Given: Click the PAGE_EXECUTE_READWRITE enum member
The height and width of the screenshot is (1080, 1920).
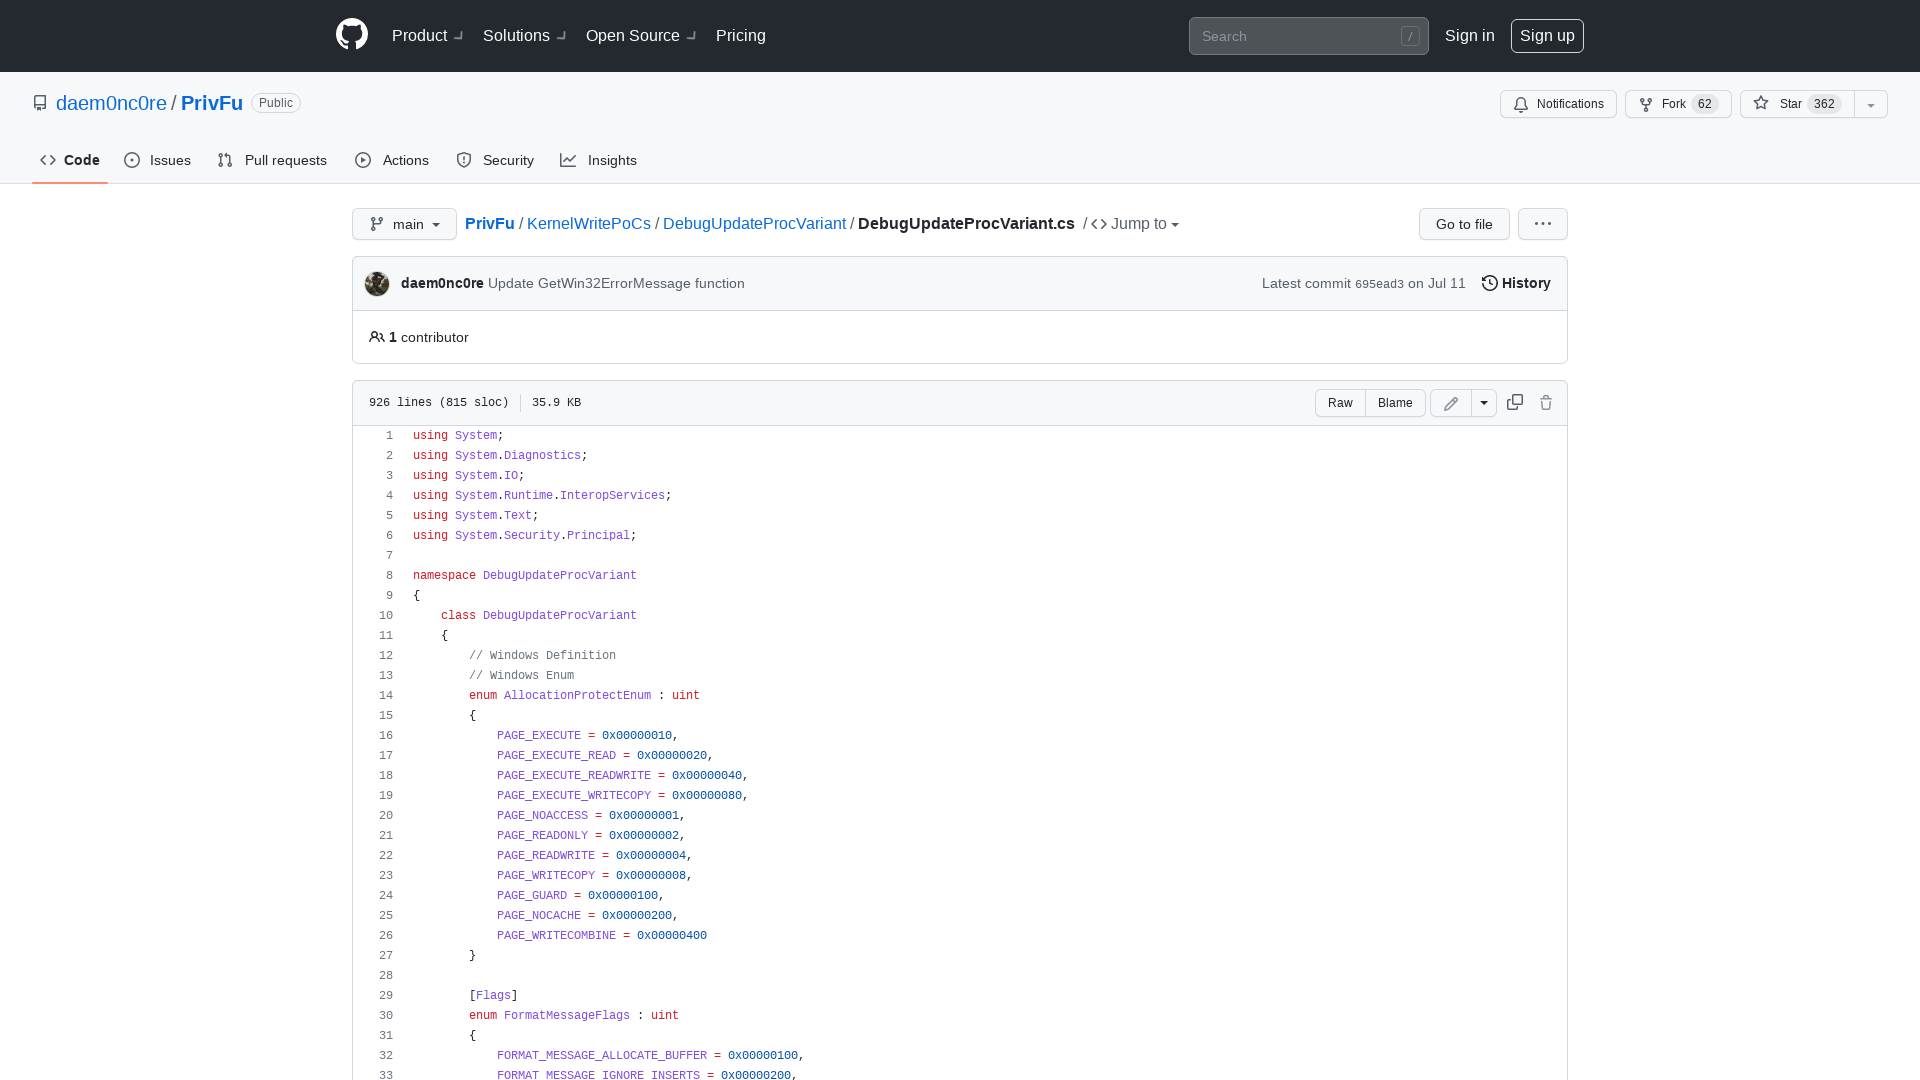Looking at the screenshot, I should point(573,776).
